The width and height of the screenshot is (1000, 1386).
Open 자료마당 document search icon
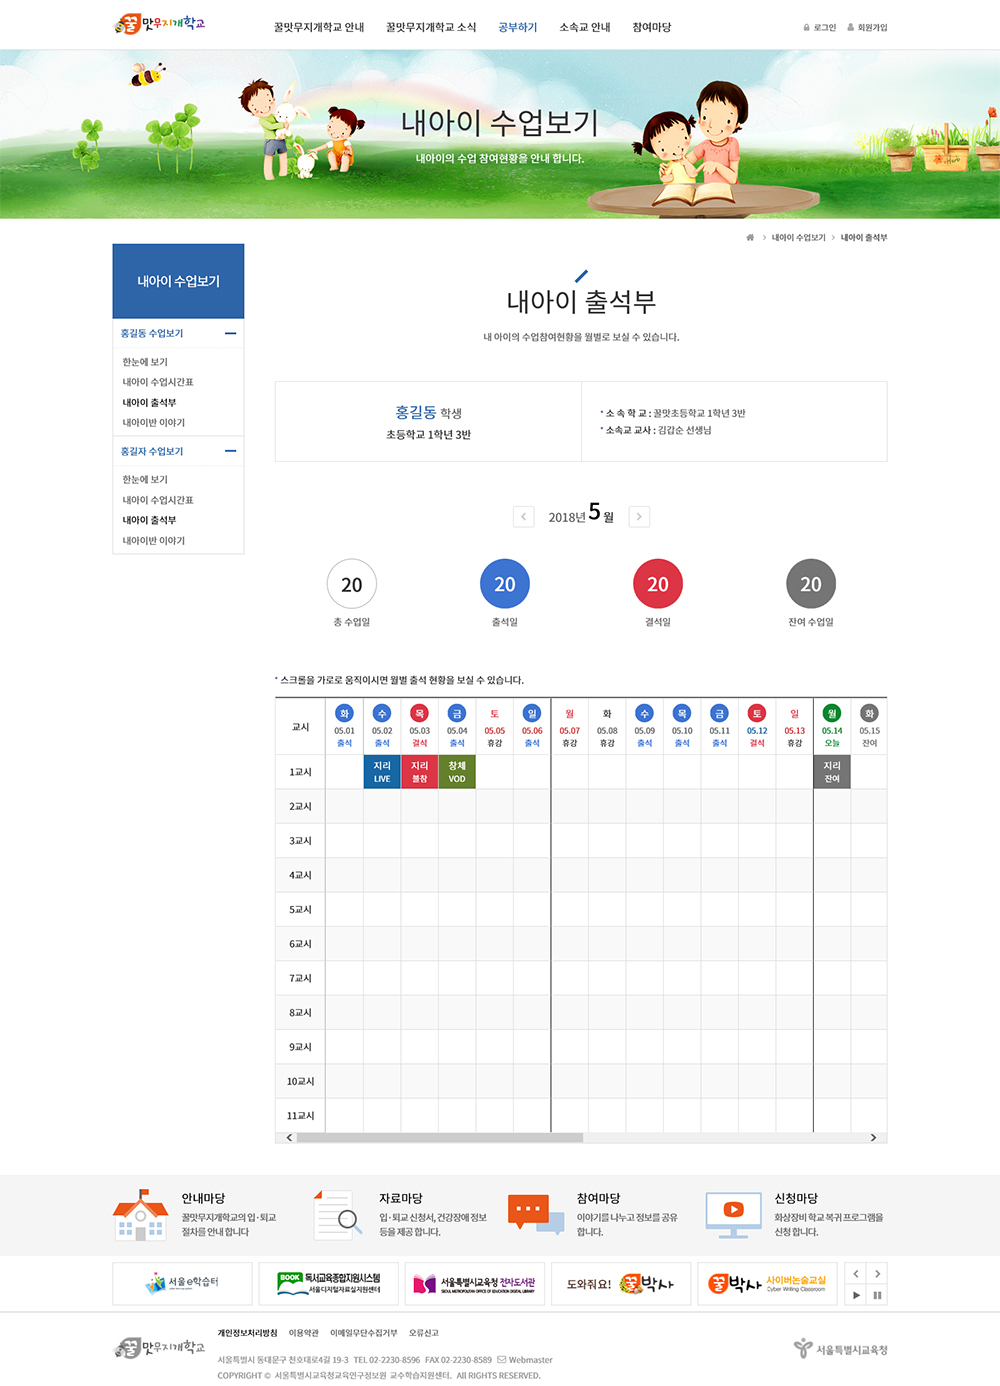click(337, 1215)
